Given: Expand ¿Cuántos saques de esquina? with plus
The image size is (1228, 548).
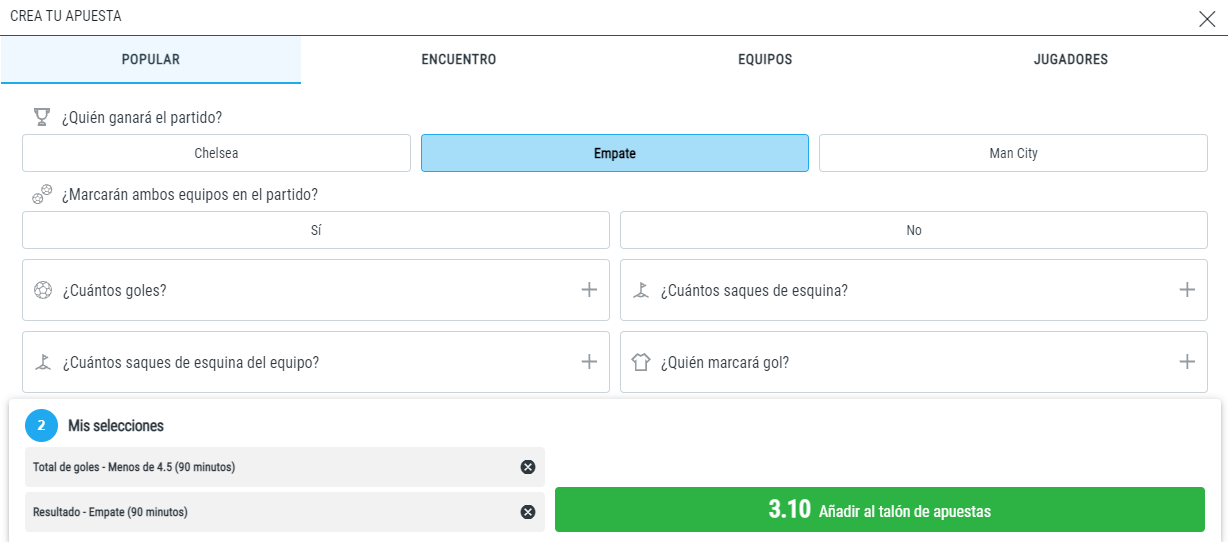Looking at the screenshot, I should click(x=1187, y=290).
